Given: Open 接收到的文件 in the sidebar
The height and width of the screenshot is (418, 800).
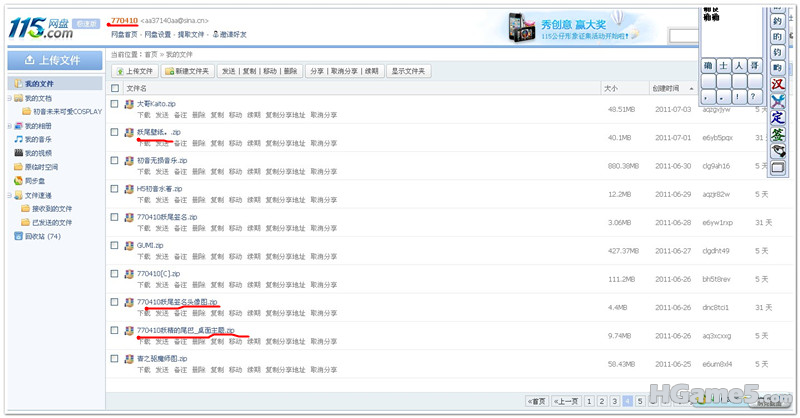Looking at the screenshot, I should coord(52,209).
